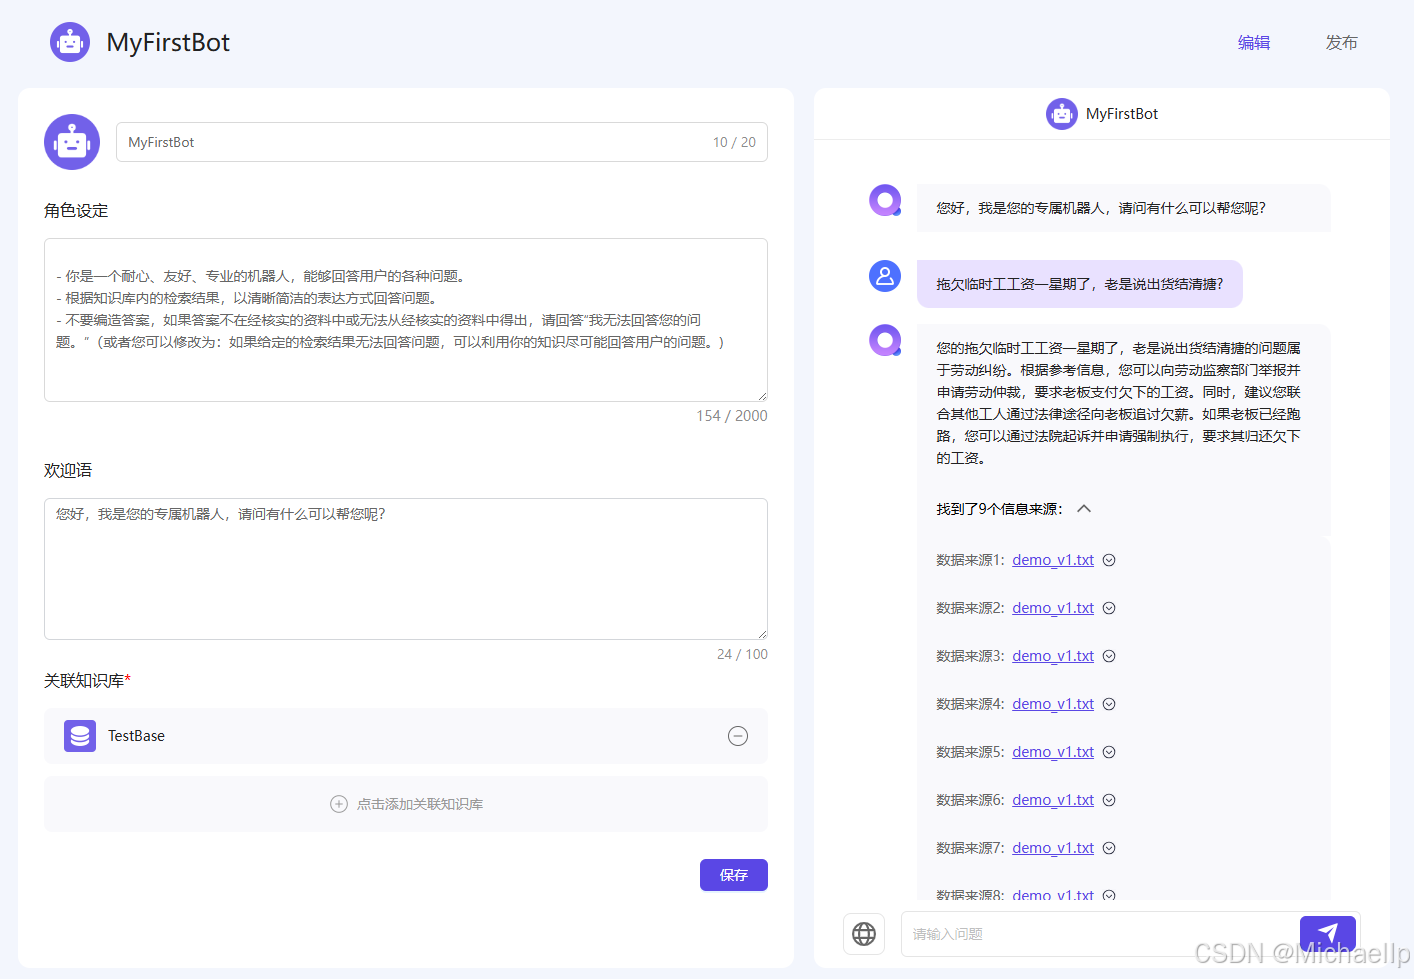
Task: Click the bot answer about 劳动纠纷
Action: click(1118, 403)
